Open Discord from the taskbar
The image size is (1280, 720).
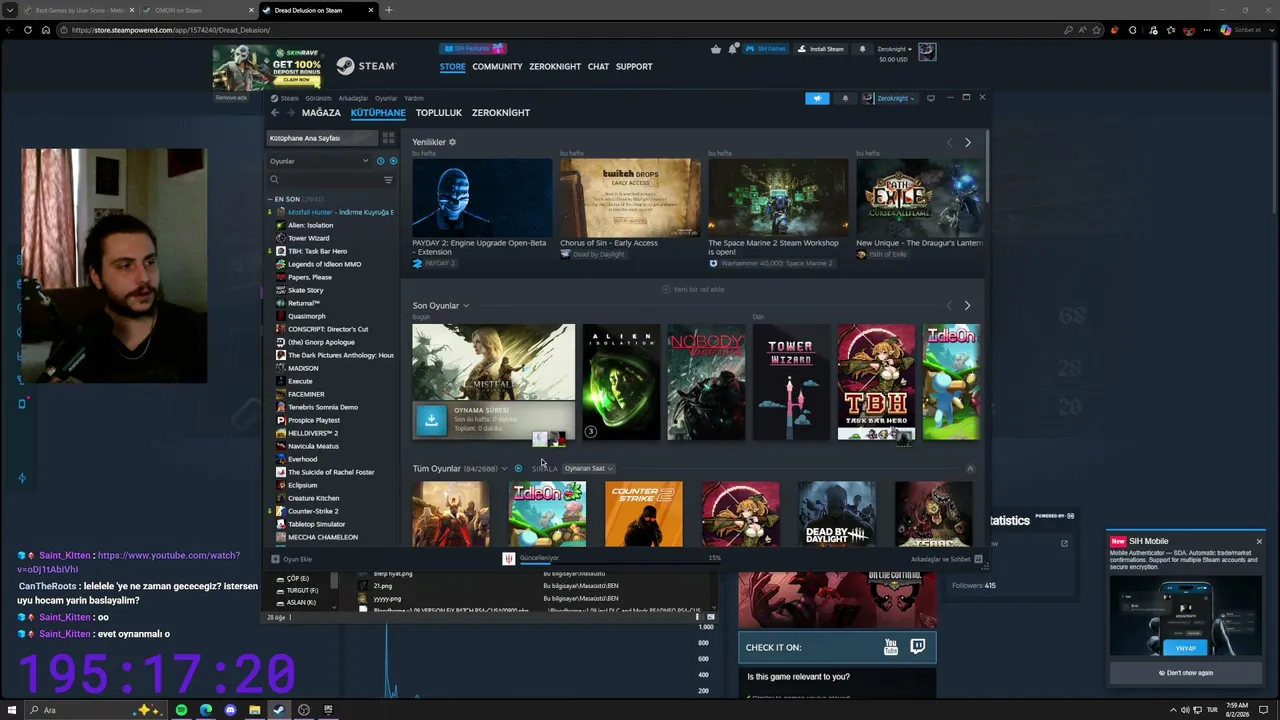pos(230,710)
